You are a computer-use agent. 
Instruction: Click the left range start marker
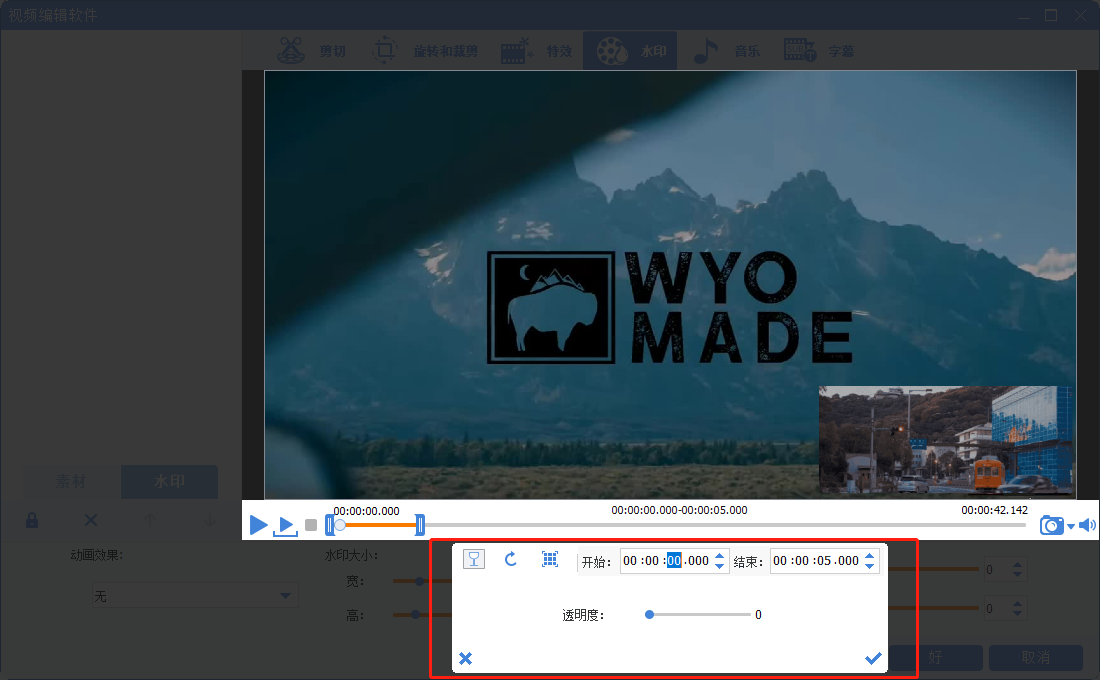pos(330,525)
